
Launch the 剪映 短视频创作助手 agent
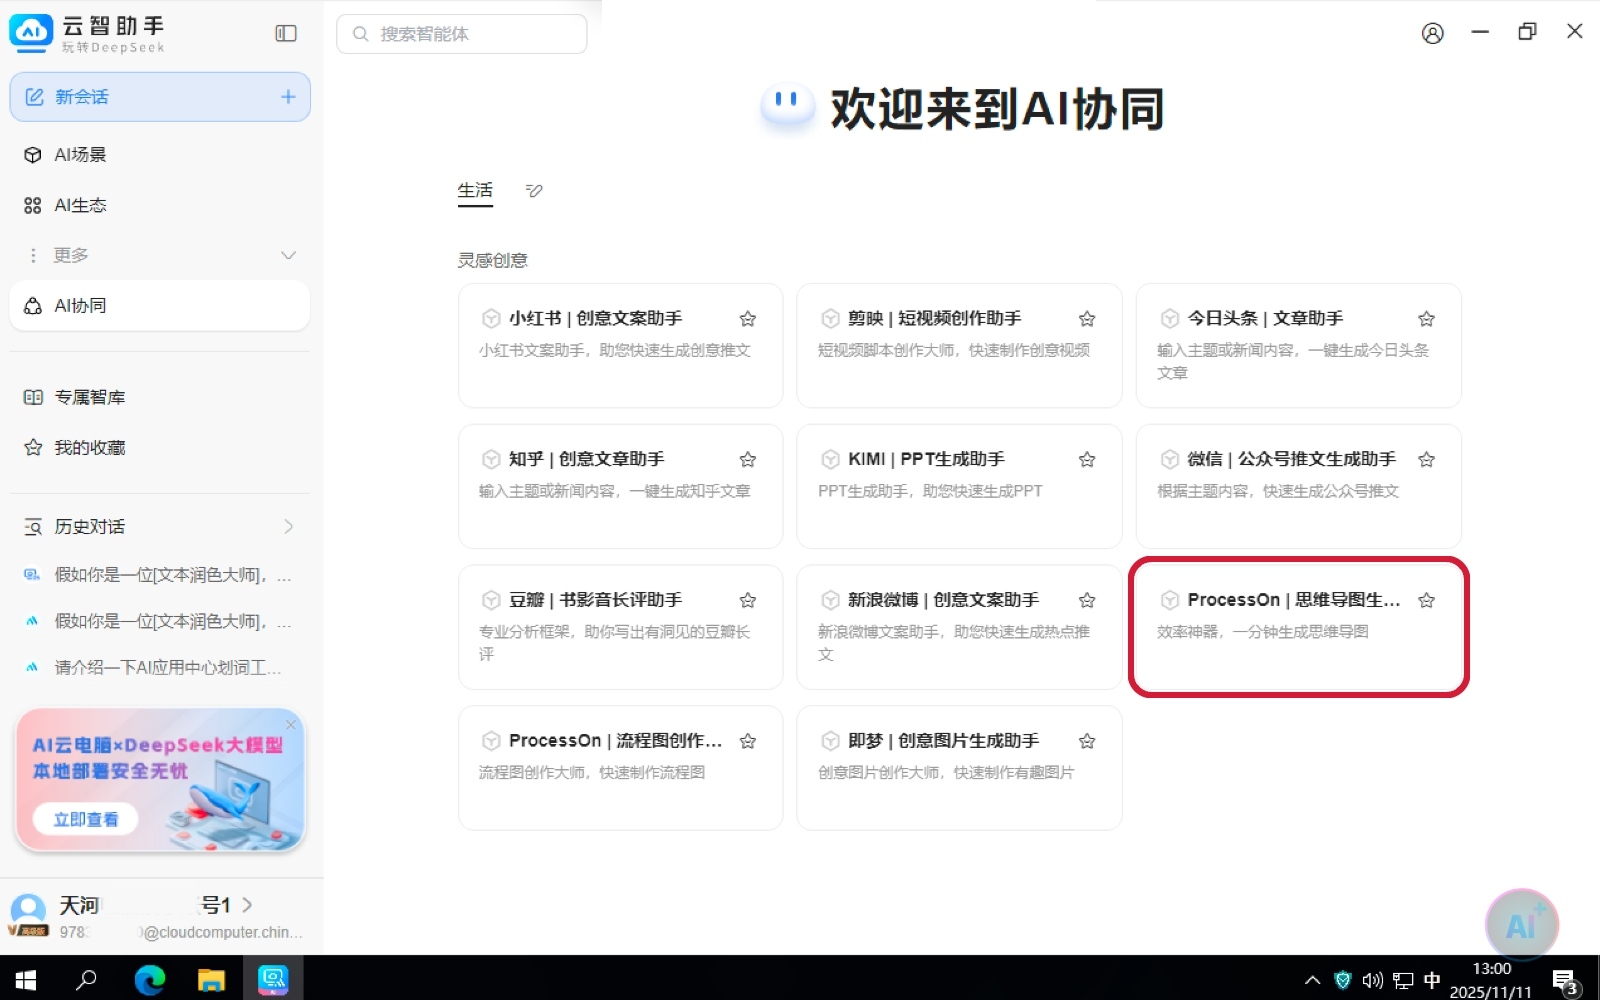pyautogui.click(x=959, y=345)
